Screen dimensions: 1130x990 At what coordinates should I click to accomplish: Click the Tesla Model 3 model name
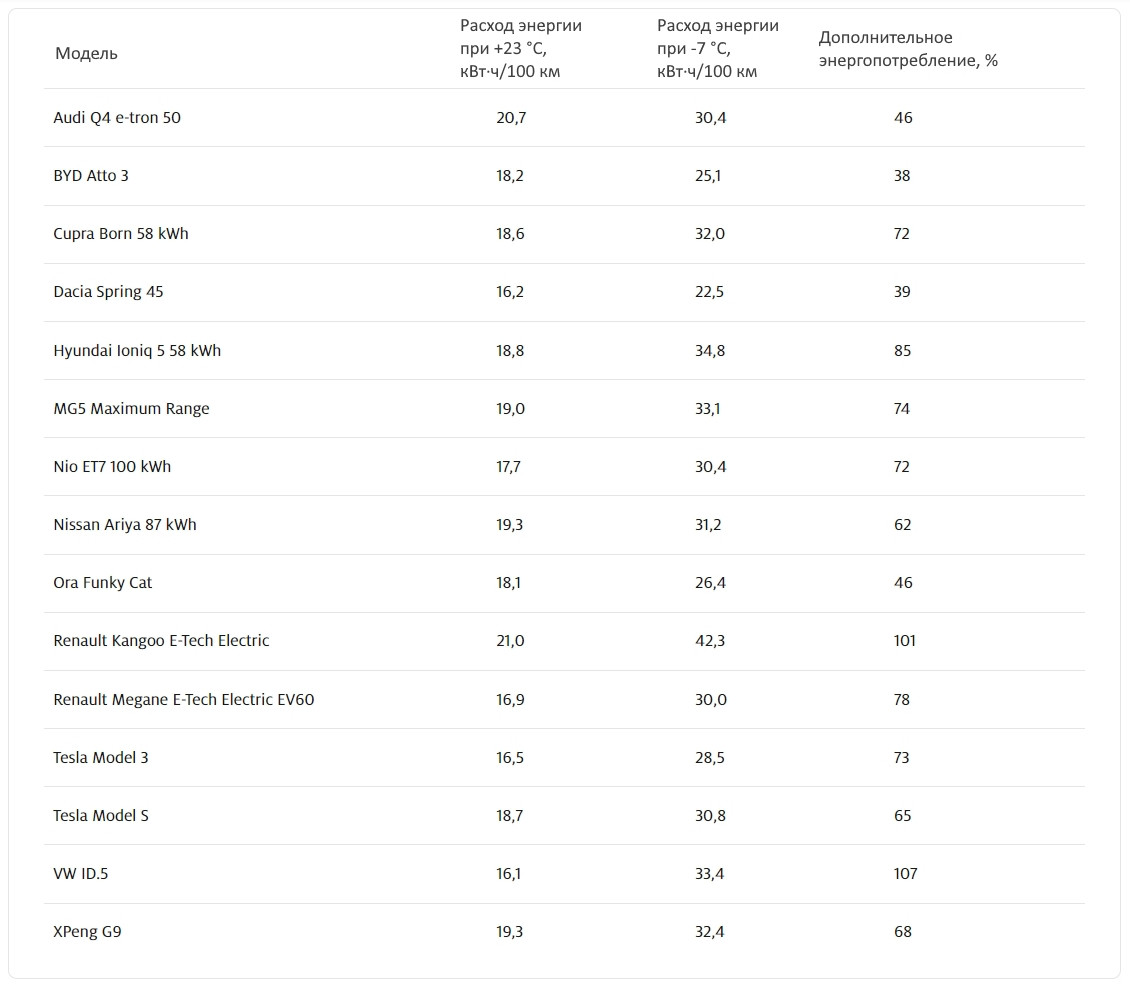coord(101,758)
